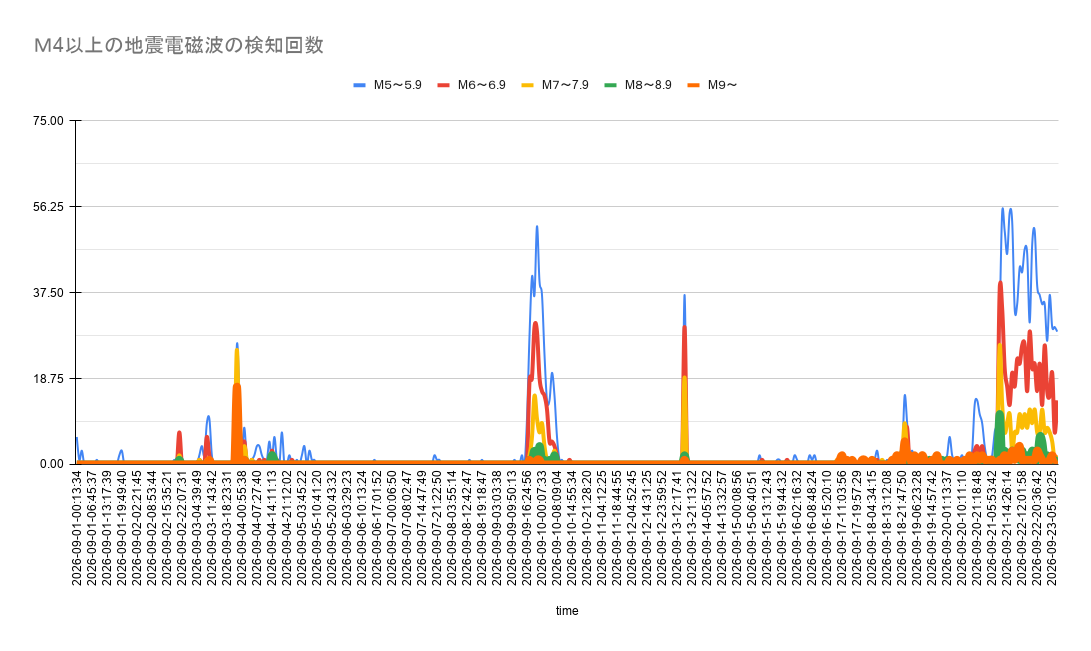Viewport: 1091px width, 651px height.
Task: Select the M7～7.9 legend label
Action: [565, 85]
